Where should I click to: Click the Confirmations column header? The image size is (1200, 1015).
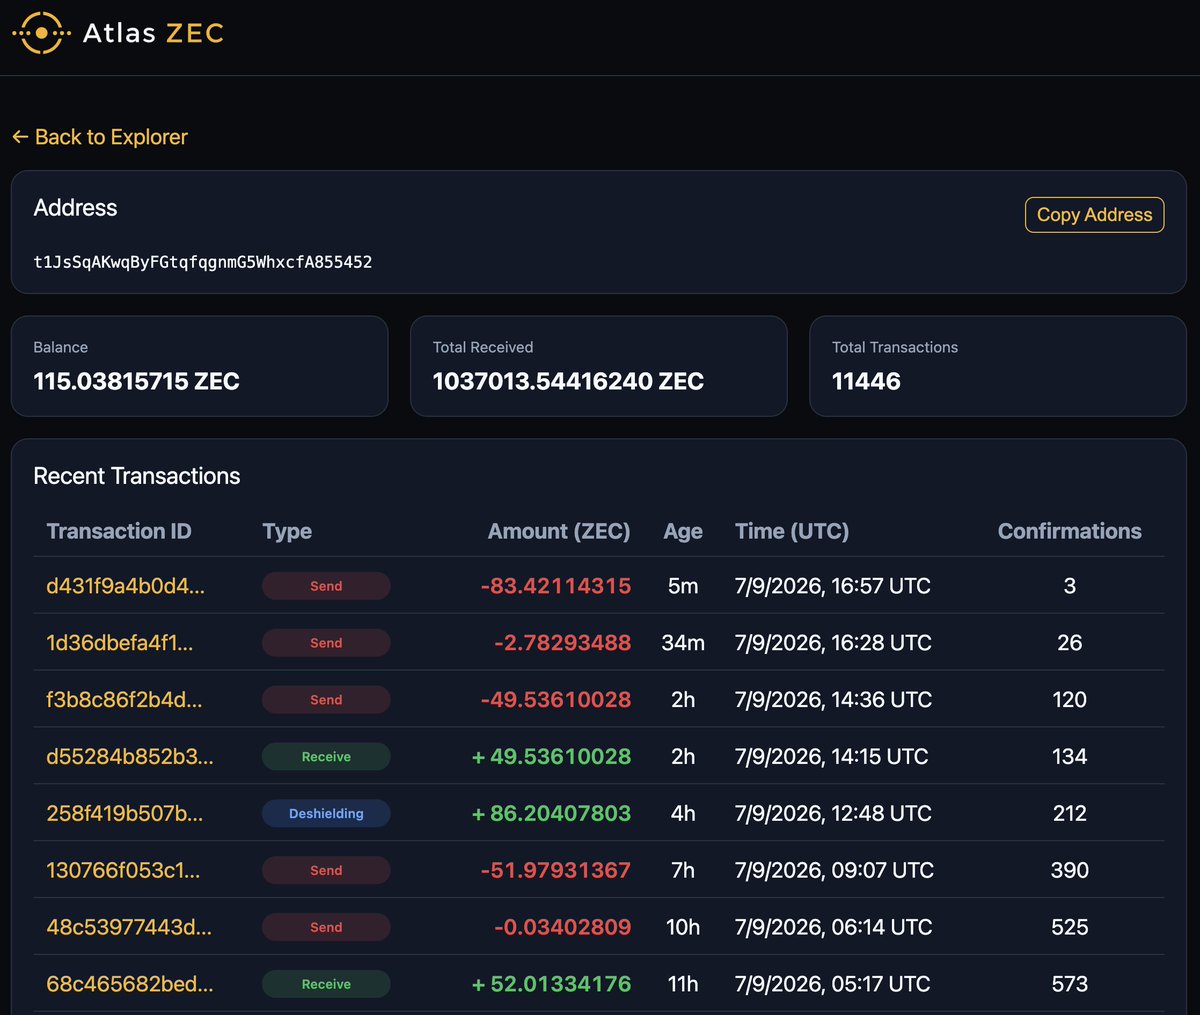[1069, 531]
